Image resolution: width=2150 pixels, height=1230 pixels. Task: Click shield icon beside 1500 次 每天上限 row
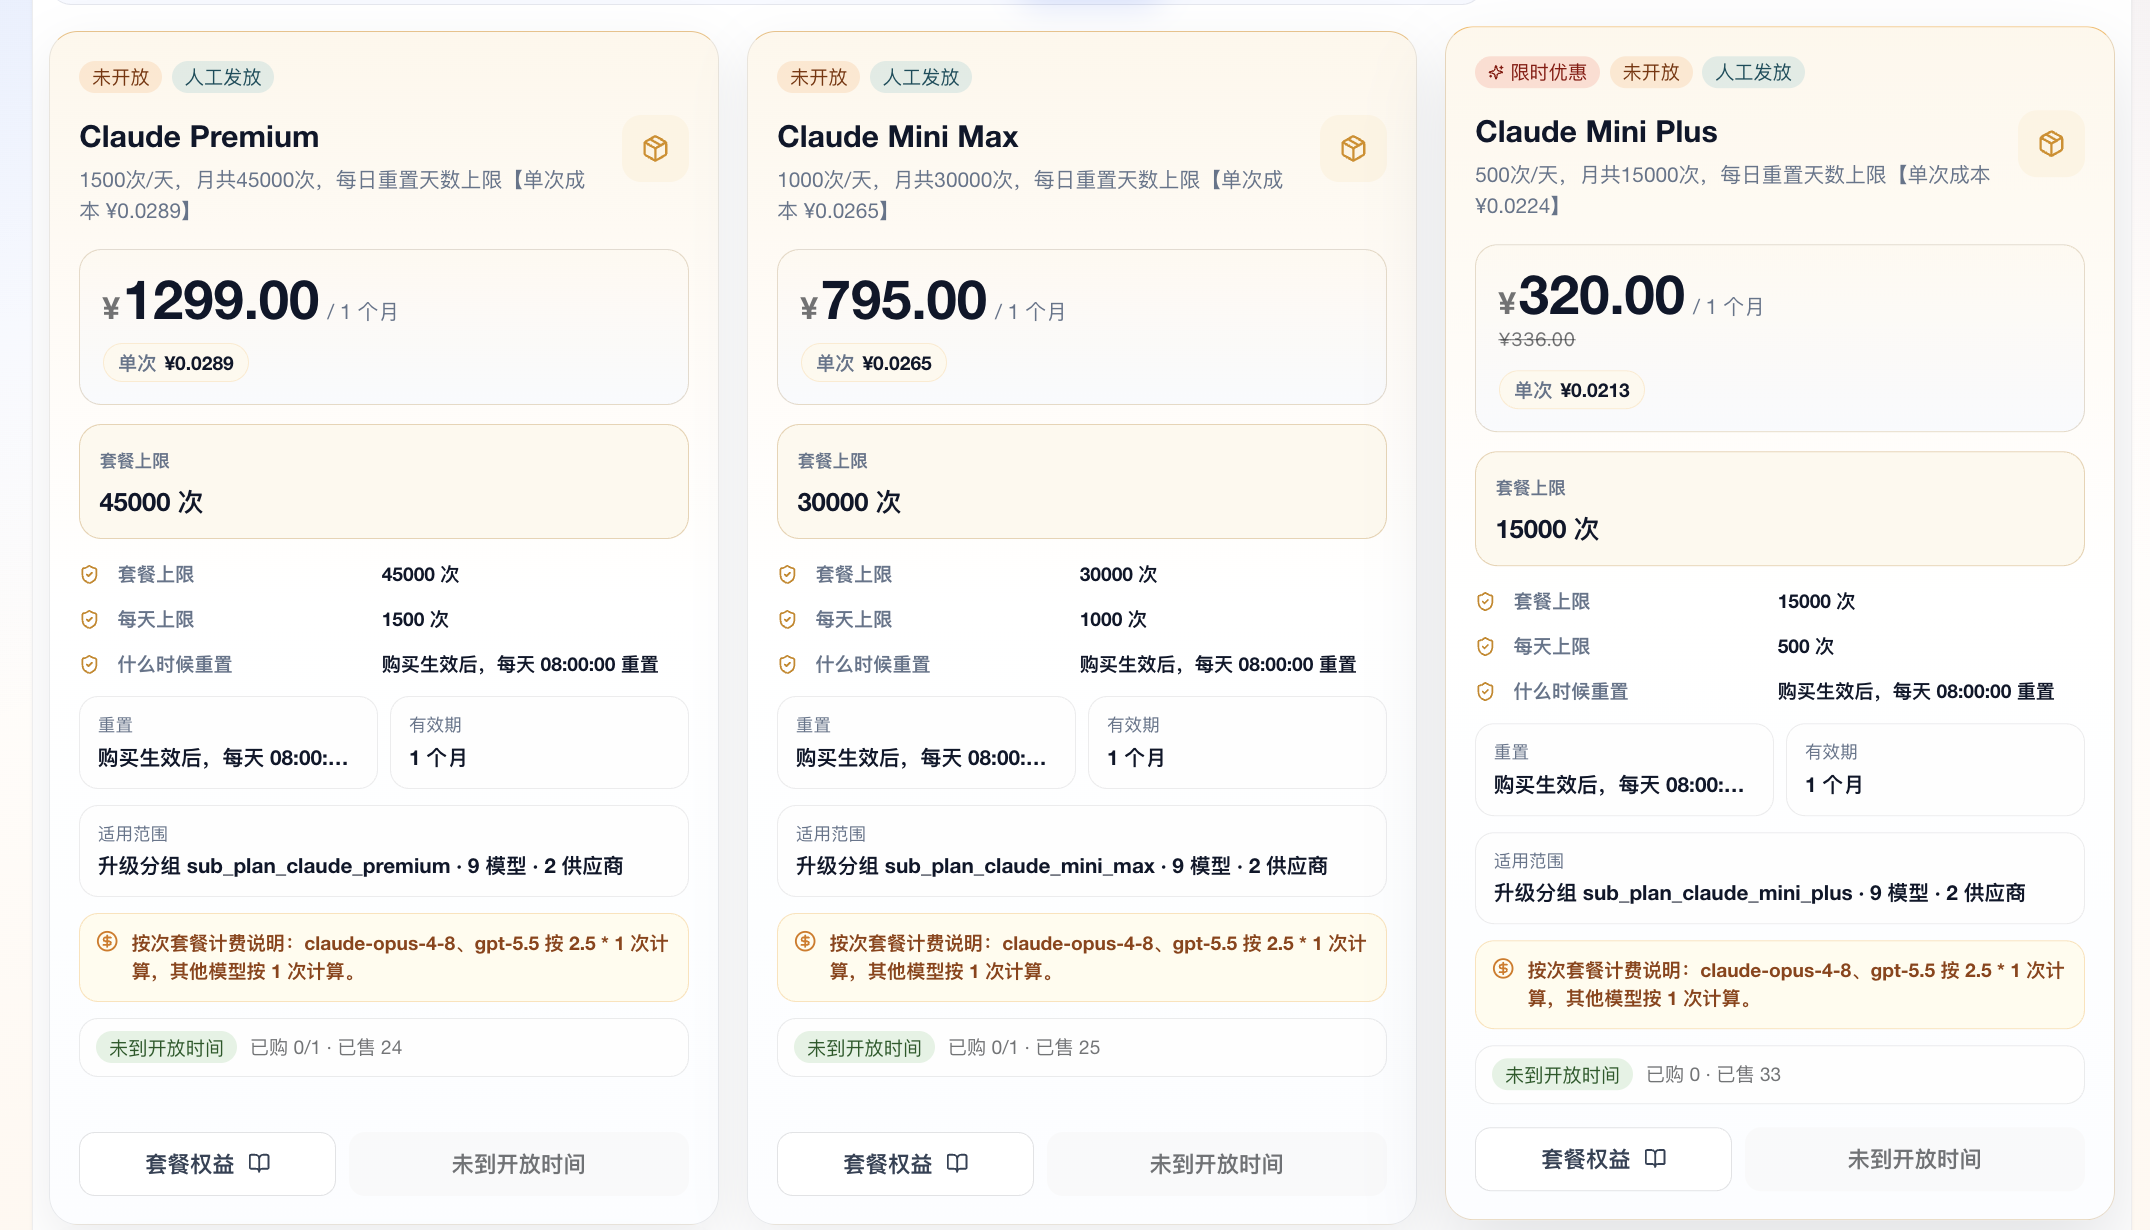pos(89,619)
